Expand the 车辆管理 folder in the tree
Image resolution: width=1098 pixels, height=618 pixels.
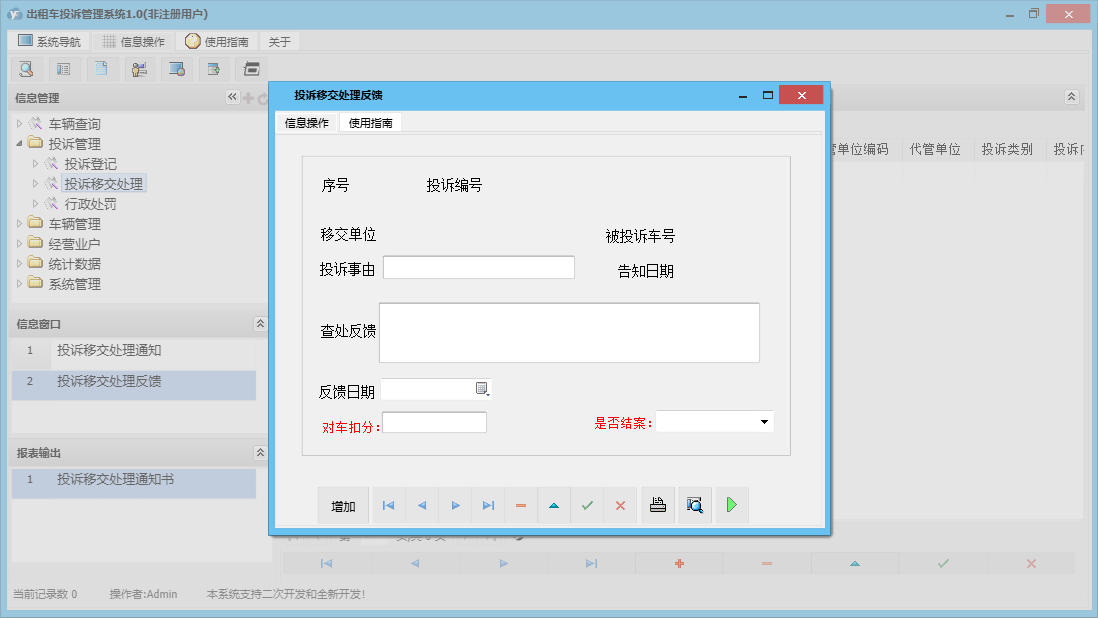(20, 223)
